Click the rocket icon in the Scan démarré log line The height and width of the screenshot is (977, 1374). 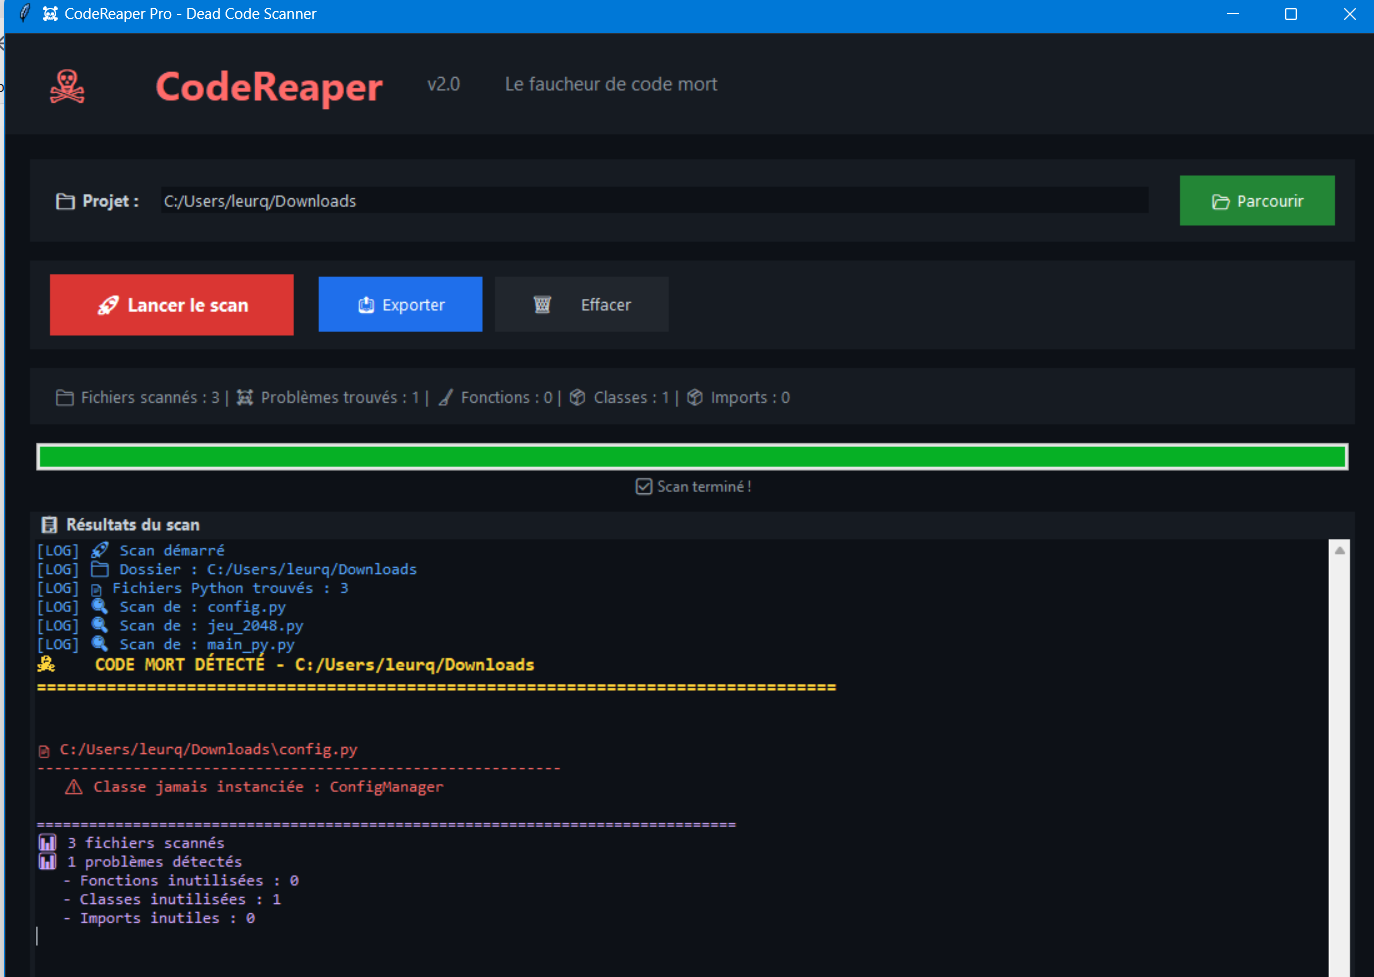pyautogui.click(x=100, y=550)
